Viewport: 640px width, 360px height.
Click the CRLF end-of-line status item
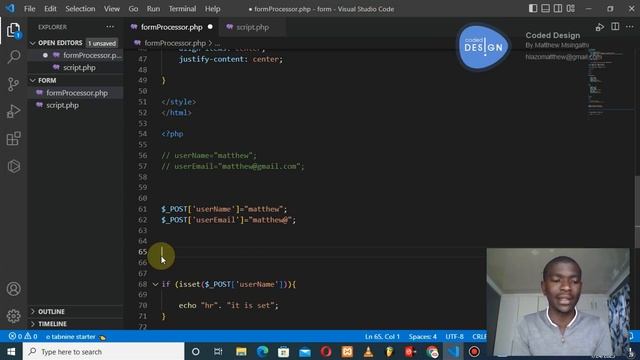pyautogui.click(x=479, y=337)
